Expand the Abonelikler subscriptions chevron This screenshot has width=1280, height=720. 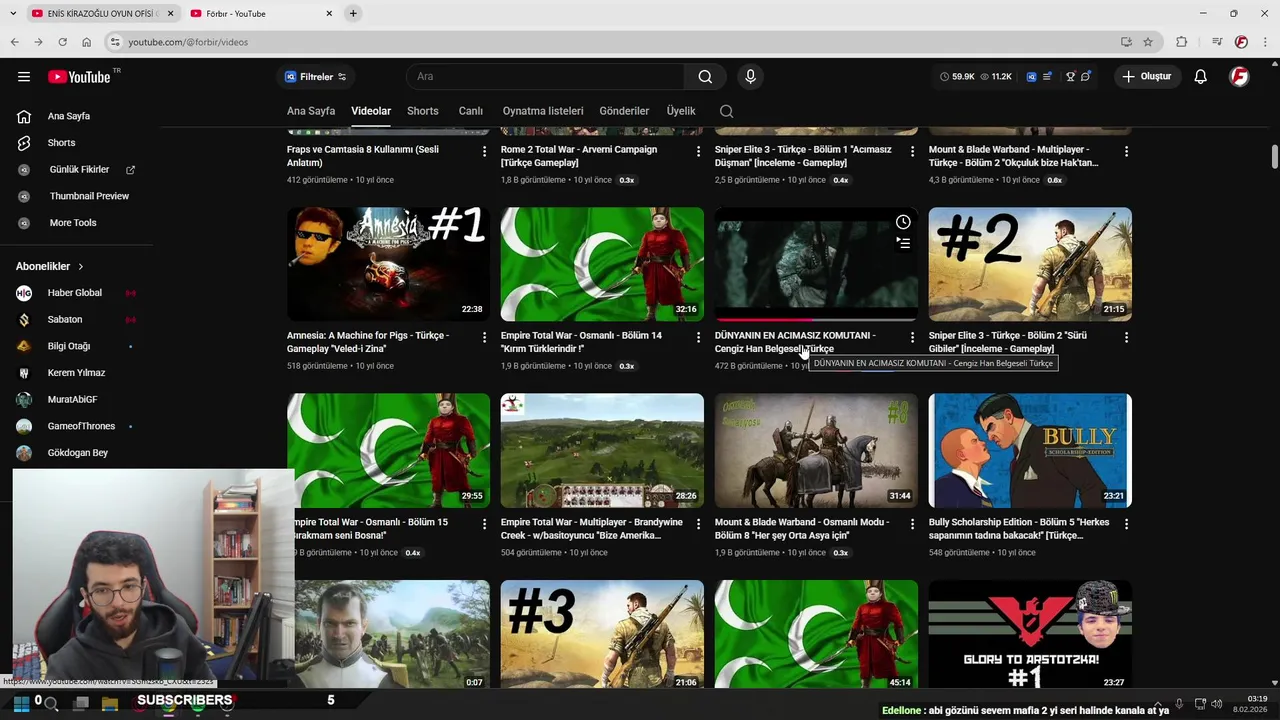click(81, 267)
